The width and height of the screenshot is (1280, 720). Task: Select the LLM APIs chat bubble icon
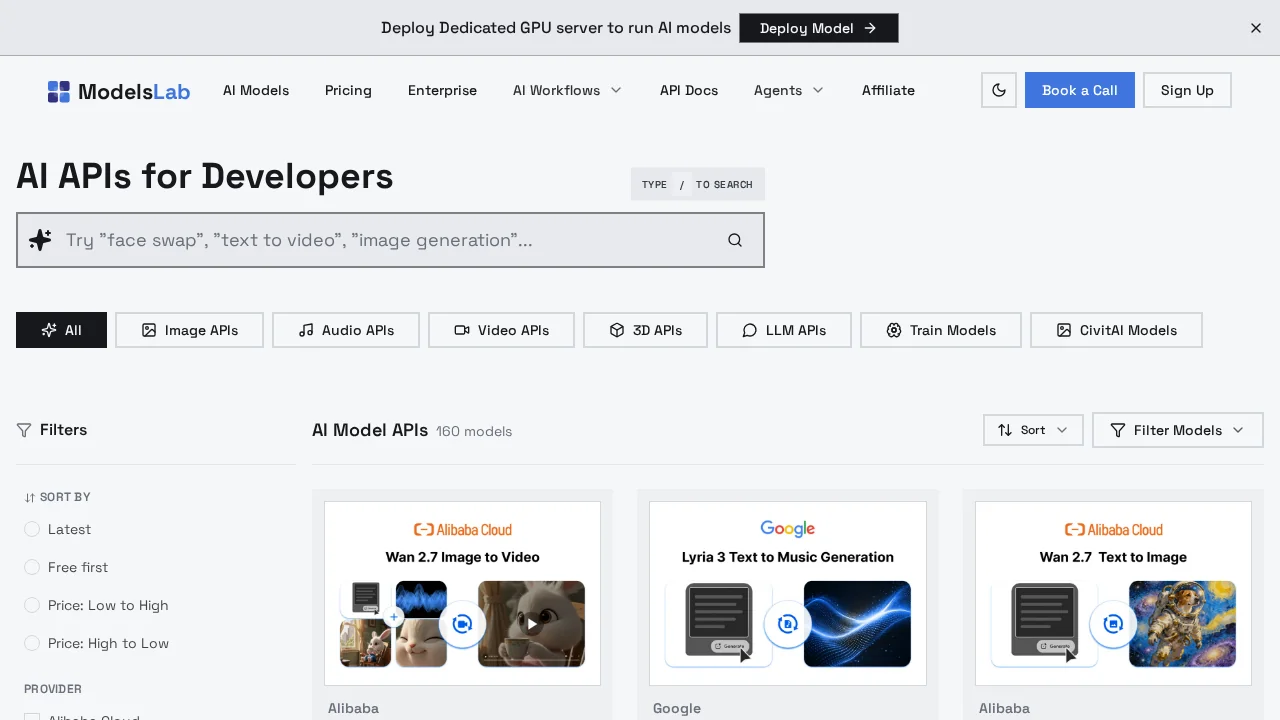(x=749, y=330)
